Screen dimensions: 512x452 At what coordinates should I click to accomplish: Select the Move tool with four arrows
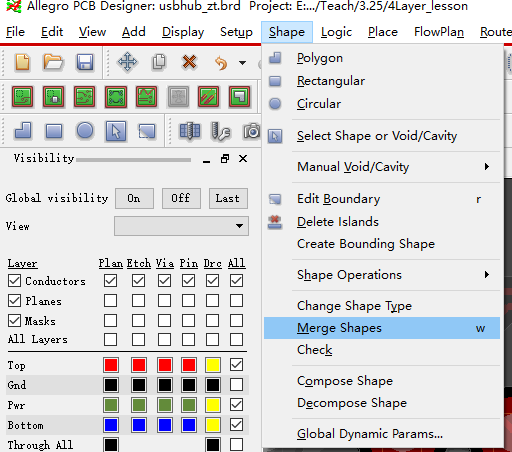[x=127, y=62]
